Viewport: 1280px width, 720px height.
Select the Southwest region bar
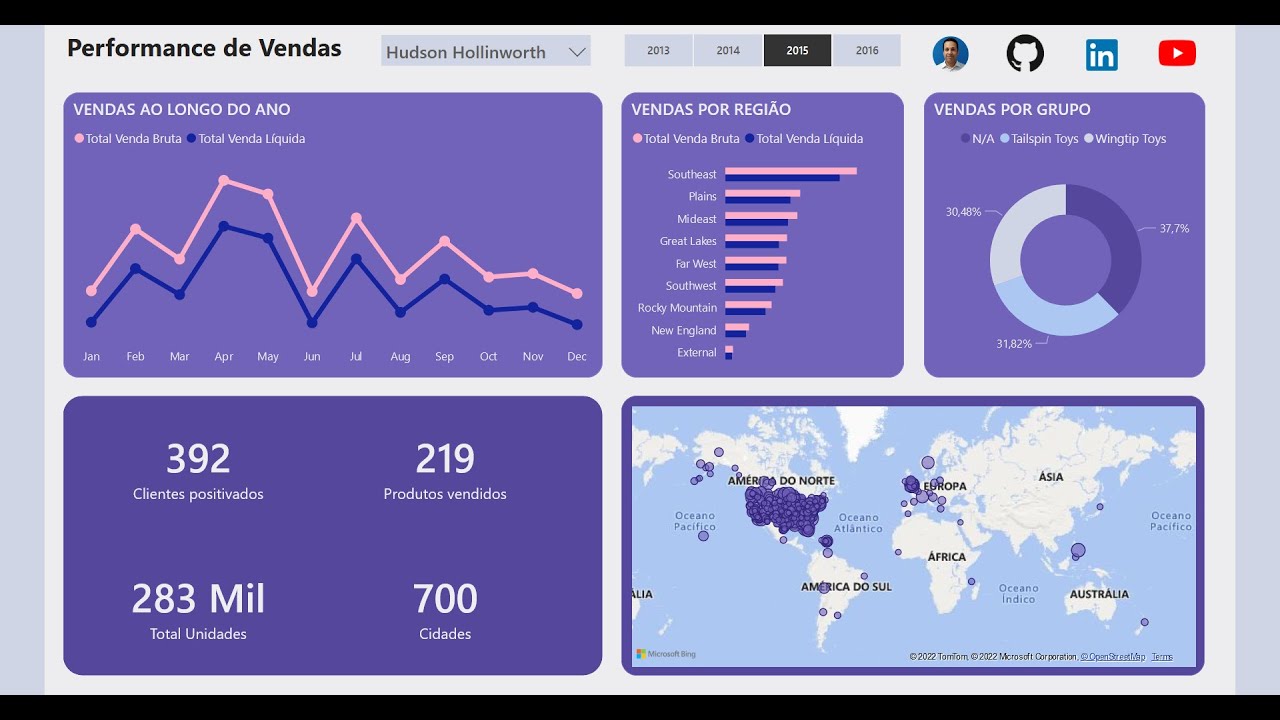[754, 285]
